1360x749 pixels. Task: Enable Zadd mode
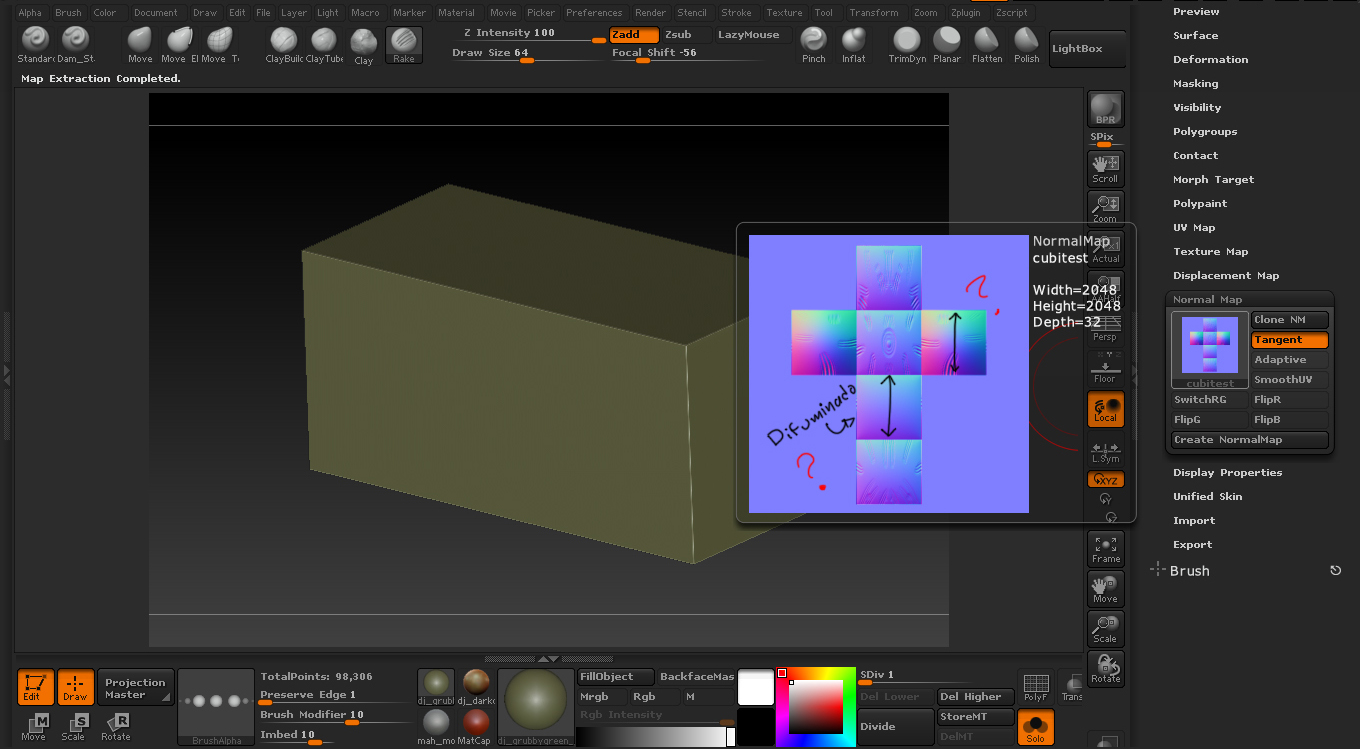click(x=634, y=35)
